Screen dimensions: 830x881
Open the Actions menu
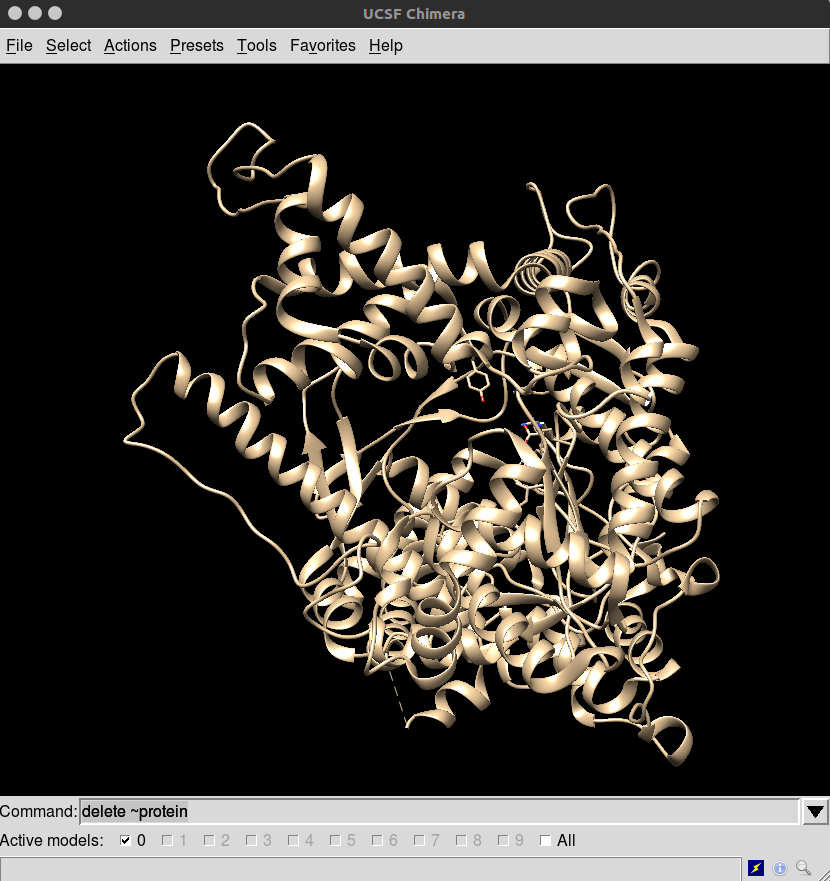pos(130,45)
